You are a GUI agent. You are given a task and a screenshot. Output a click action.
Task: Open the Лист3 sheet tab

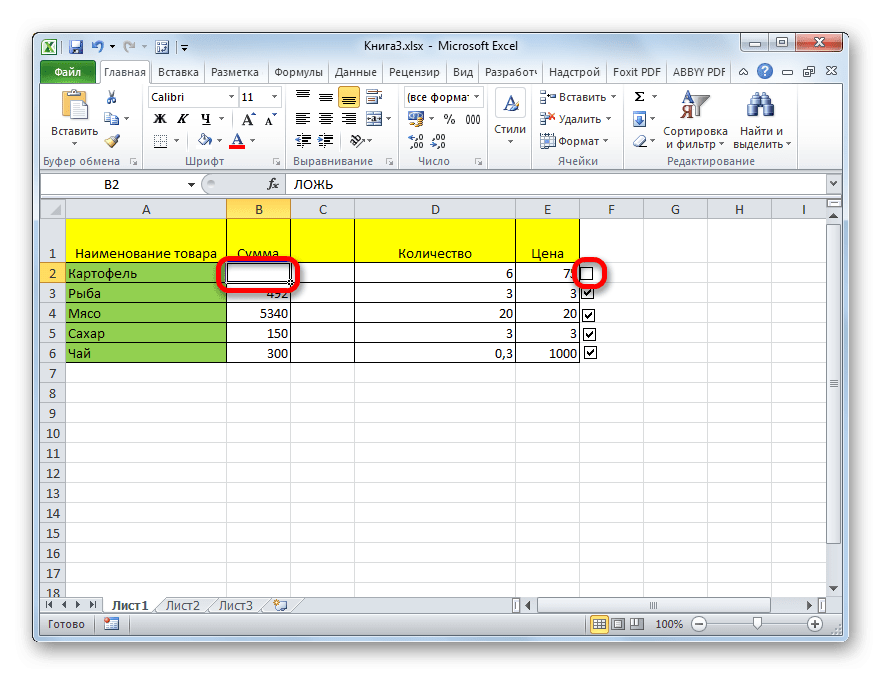pos(236,605)
